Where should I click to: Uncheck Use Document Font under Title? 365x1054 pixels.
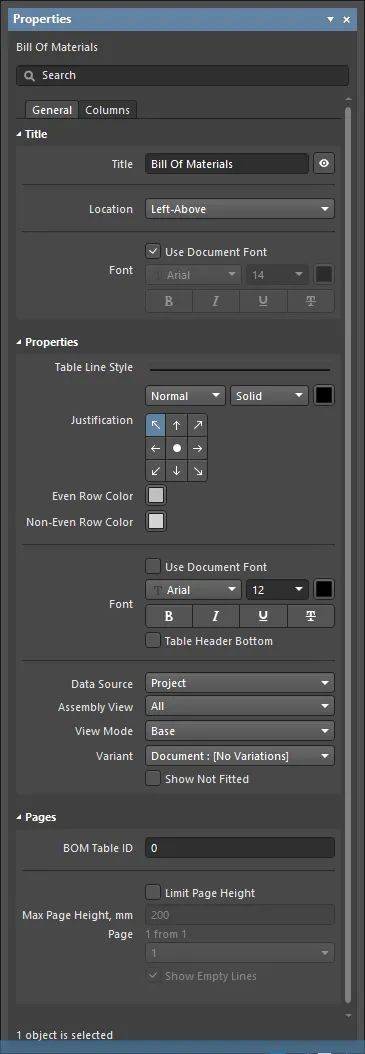pos(153,252)
